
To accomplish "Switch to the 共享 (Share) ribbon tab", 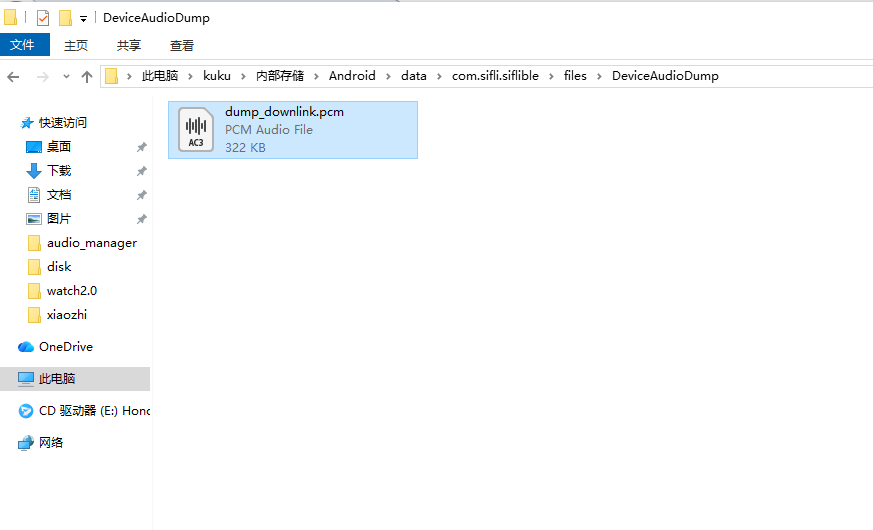I will click(x=129, y=45).
